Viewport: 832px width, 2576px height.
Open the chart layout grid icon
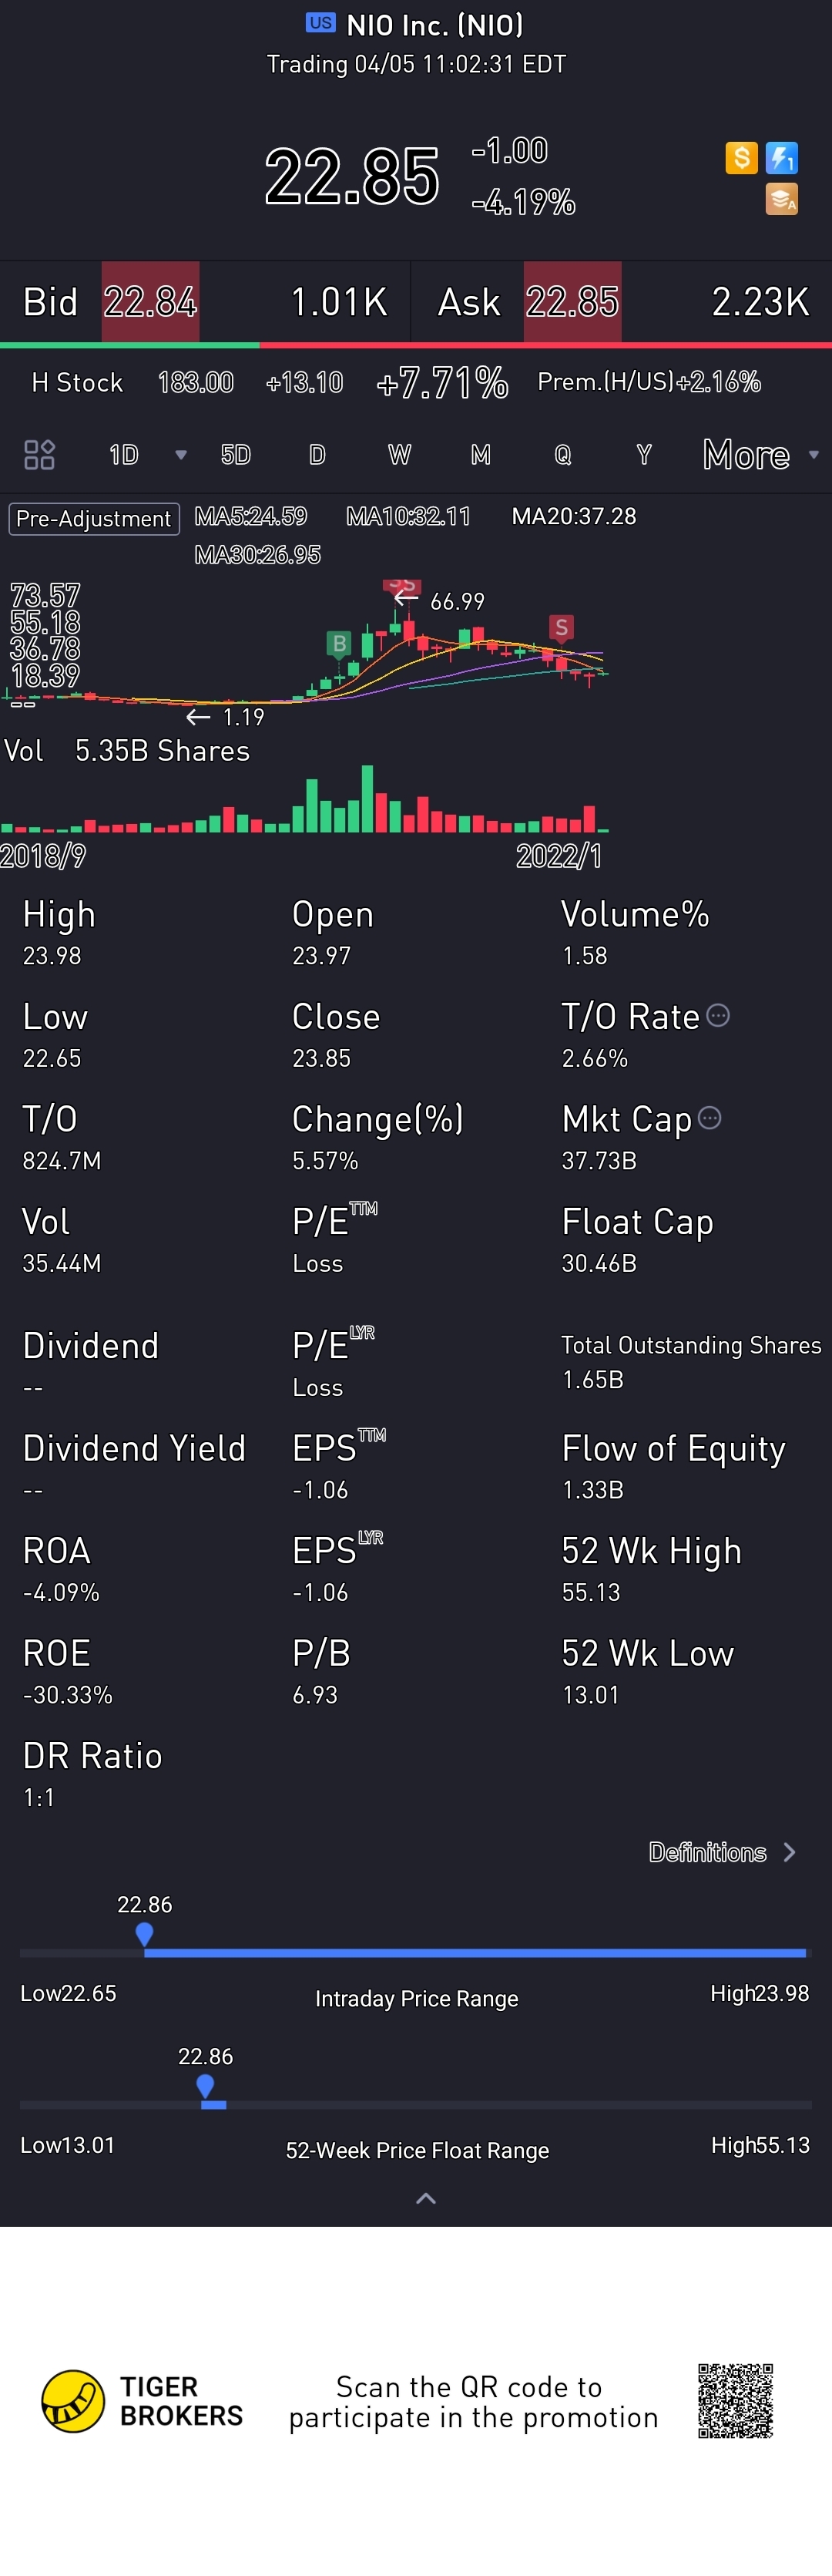point(39,455)
